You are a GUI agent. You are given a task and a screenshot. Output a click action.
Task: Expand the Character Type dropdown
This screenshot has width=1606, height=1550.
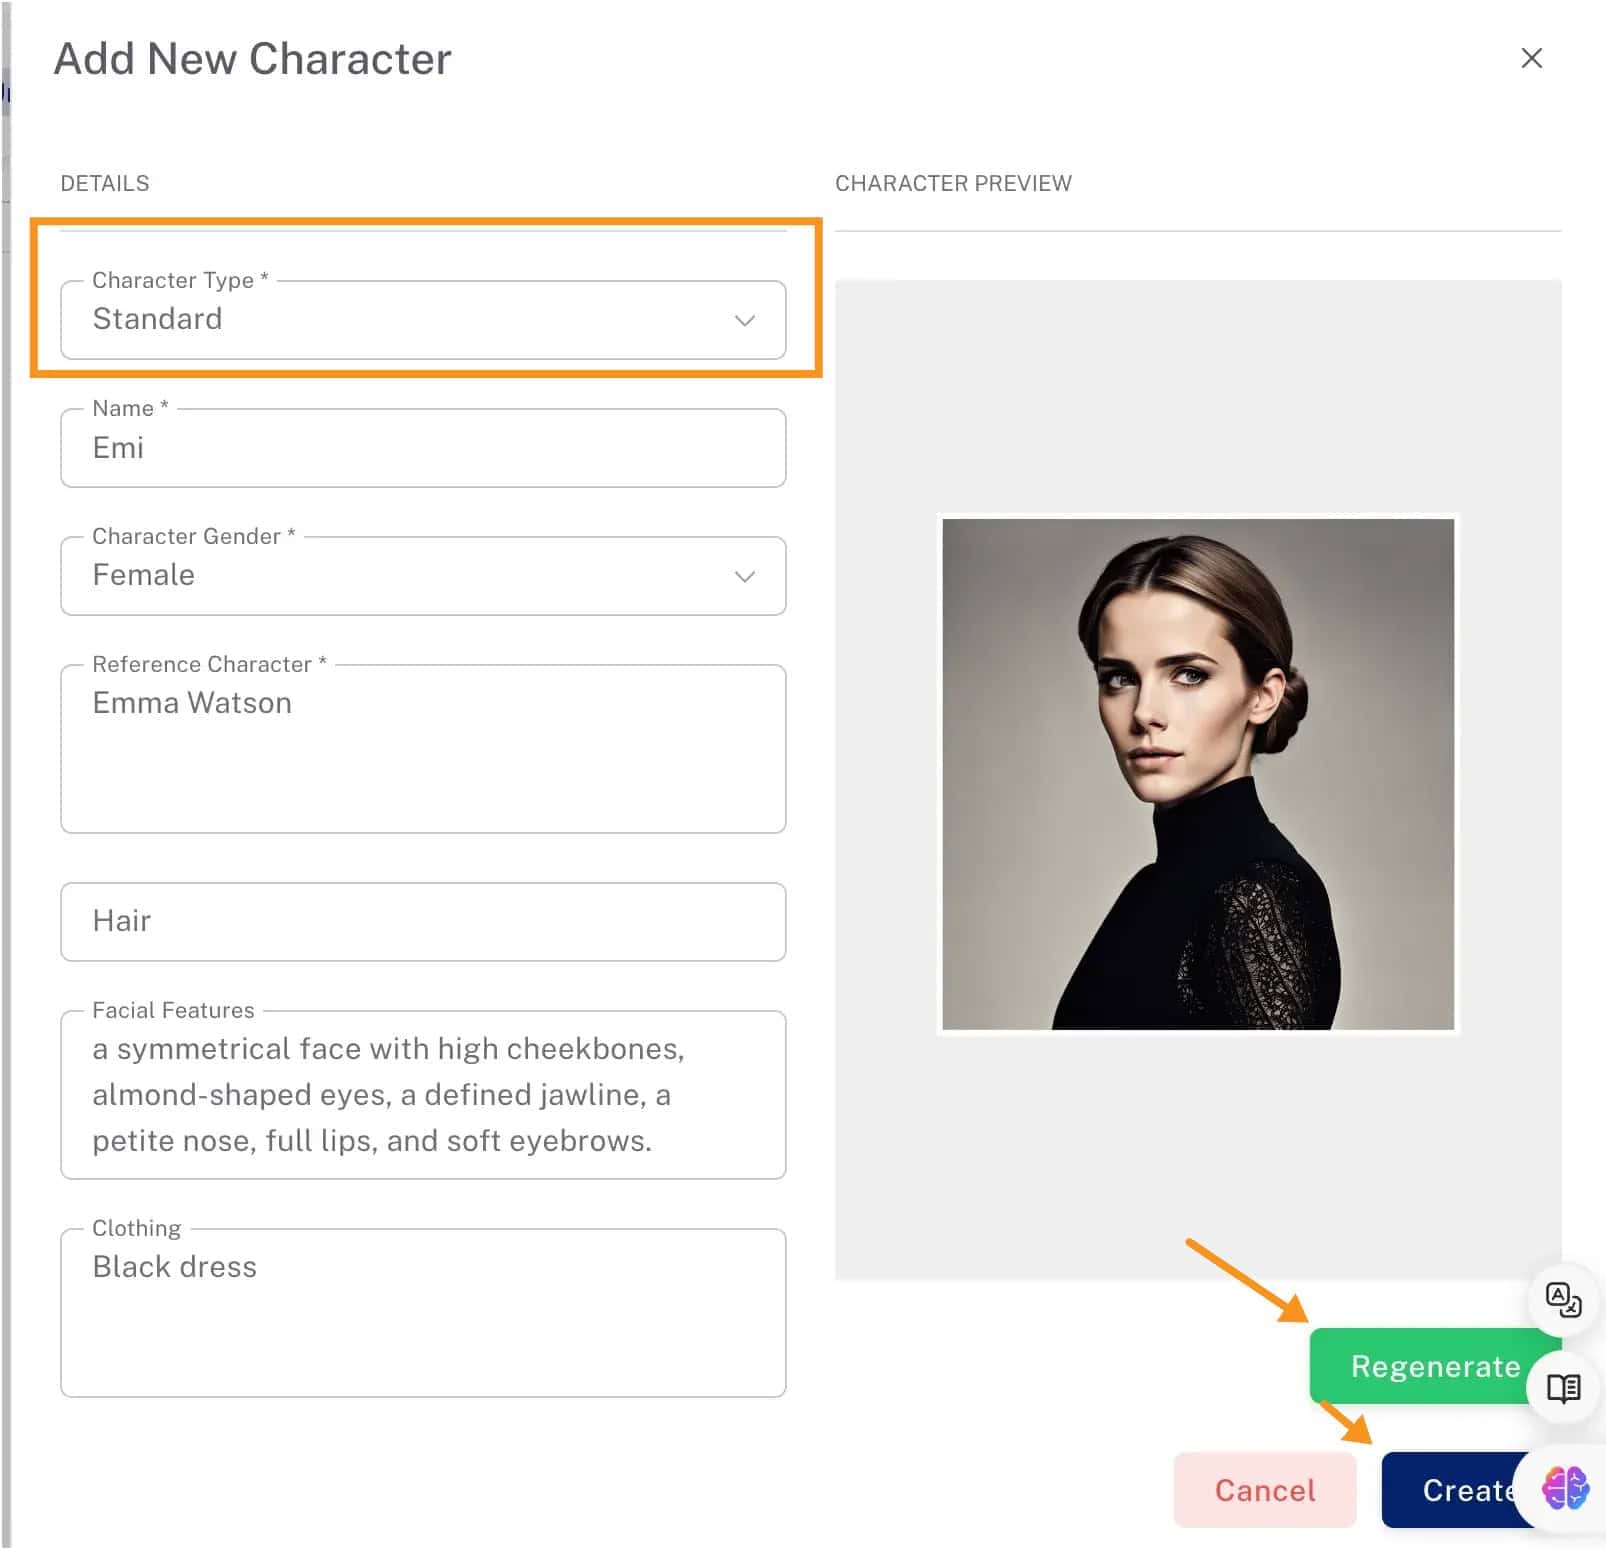[x=742, y=320]
